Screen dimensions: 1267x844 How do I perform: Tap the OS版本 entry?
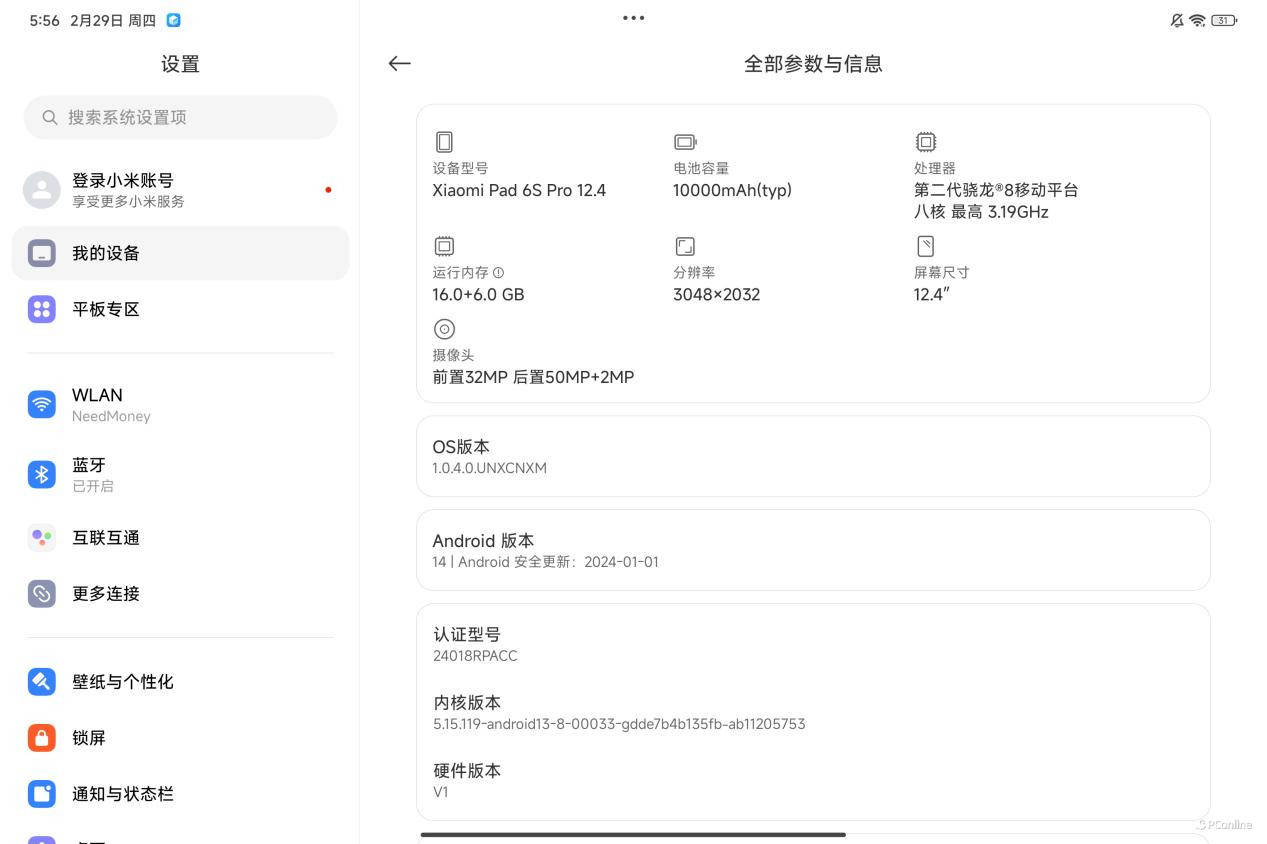[x=812, y=456]
